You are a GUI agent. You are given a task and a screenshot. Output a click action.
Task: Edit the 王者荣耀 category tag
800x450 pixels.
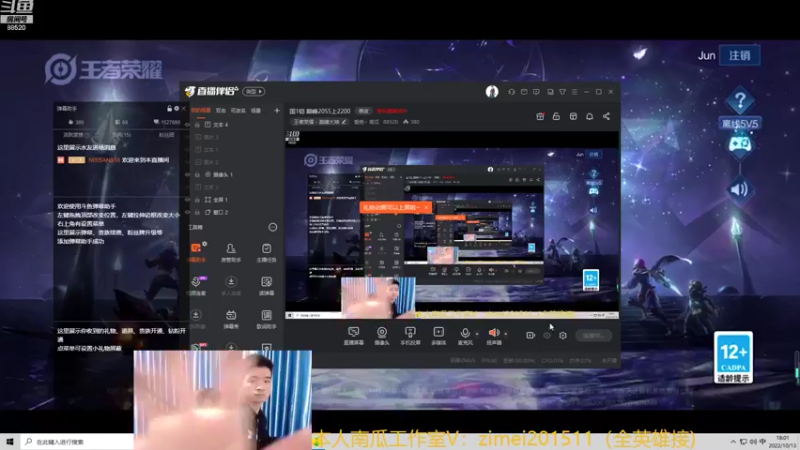319,122
